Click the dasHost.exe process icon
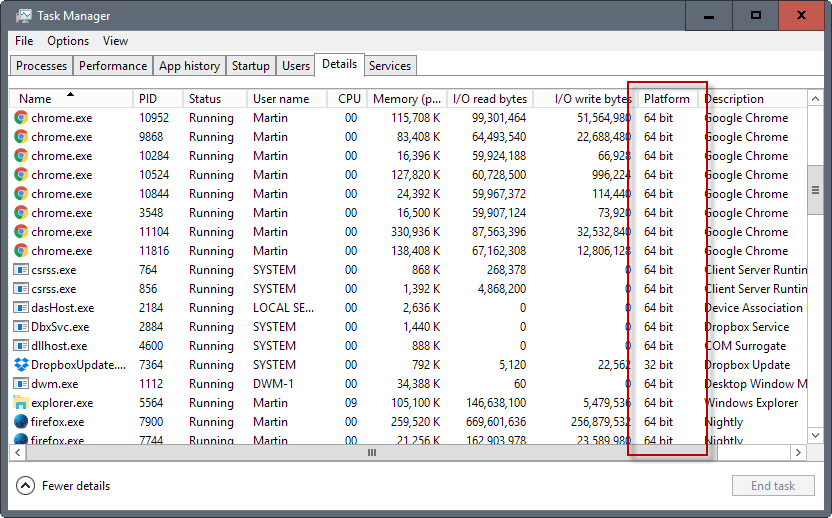The image size is (832, 518). 21,308
